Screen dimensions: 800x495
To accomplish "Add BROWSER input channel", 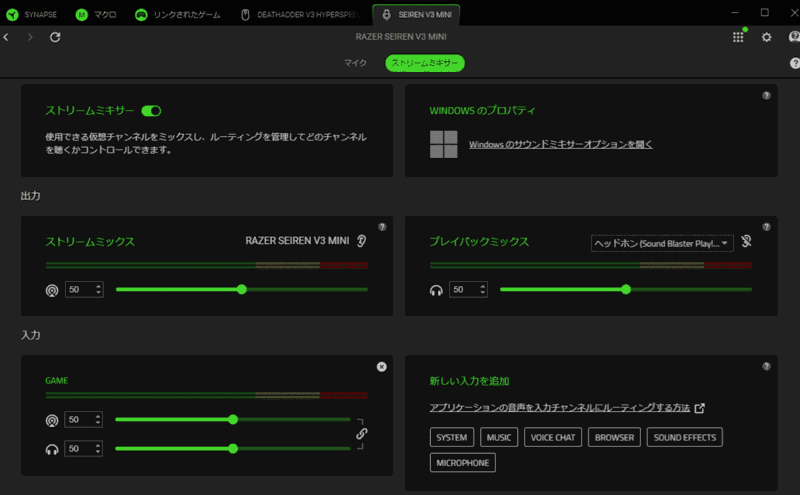I will [614, 437].
